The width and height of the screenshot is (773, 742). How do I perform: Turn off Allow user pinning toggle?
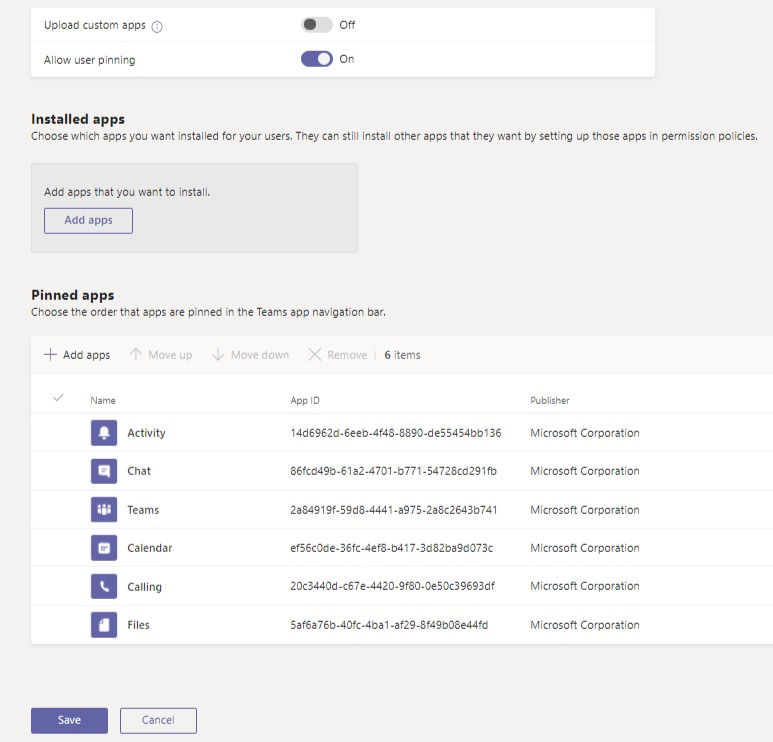pos(316,59)
